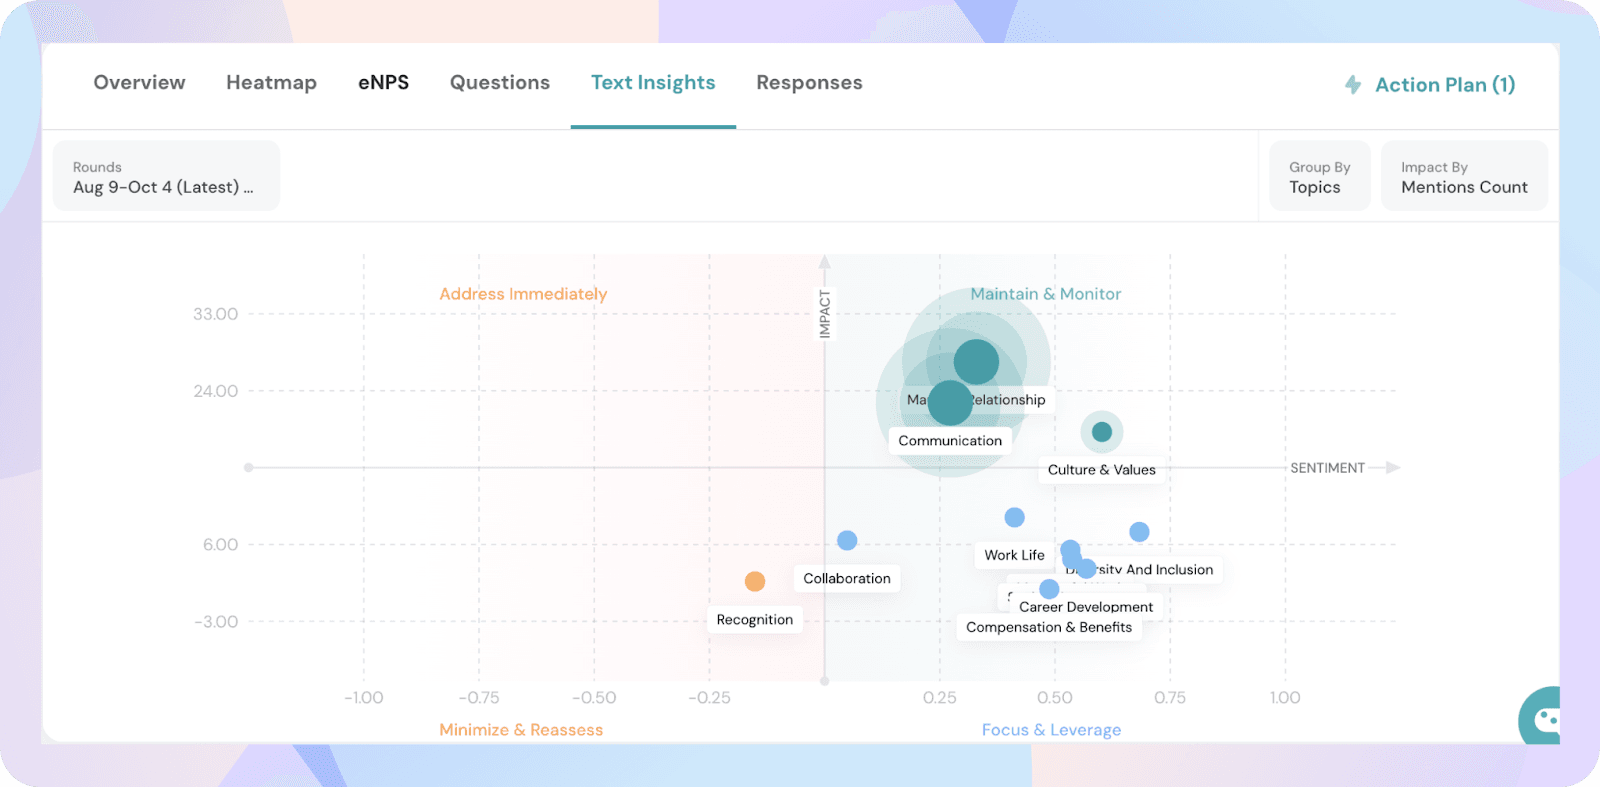1600x787 pixels.
Task: Switch to the Overview tab
Action: pos(139,83)
